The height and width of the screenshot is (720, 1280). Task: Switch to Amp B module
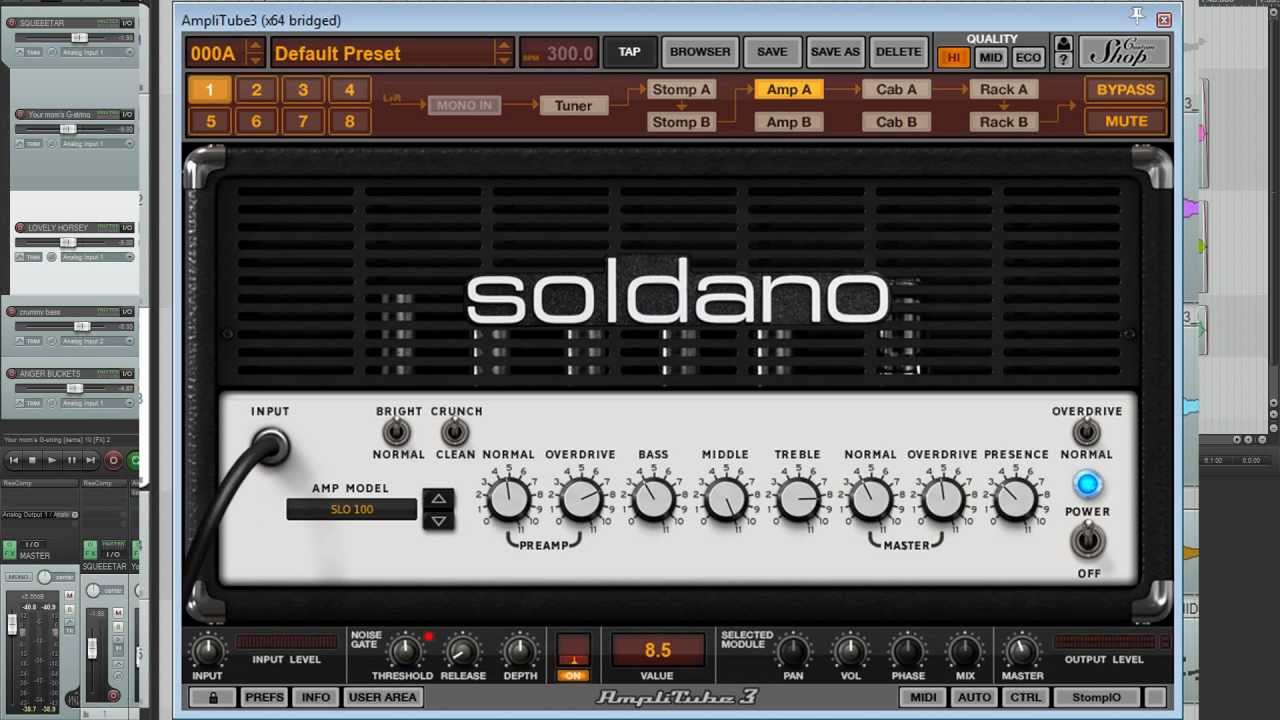pos(789,122)
